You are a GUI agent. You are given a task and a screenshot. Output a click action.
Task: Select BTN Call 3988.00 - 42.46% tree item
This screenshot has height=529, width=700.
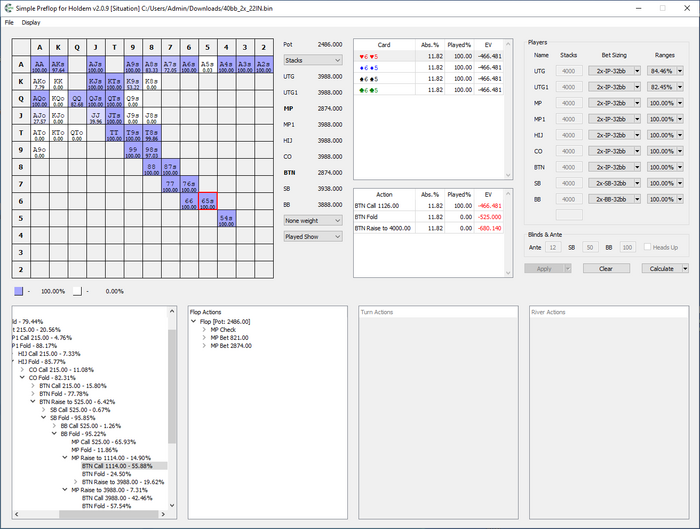click(117, 498)
